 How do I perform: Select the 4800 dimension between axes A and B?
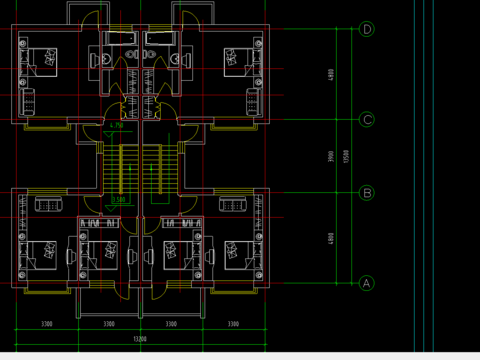click(331, 238)
